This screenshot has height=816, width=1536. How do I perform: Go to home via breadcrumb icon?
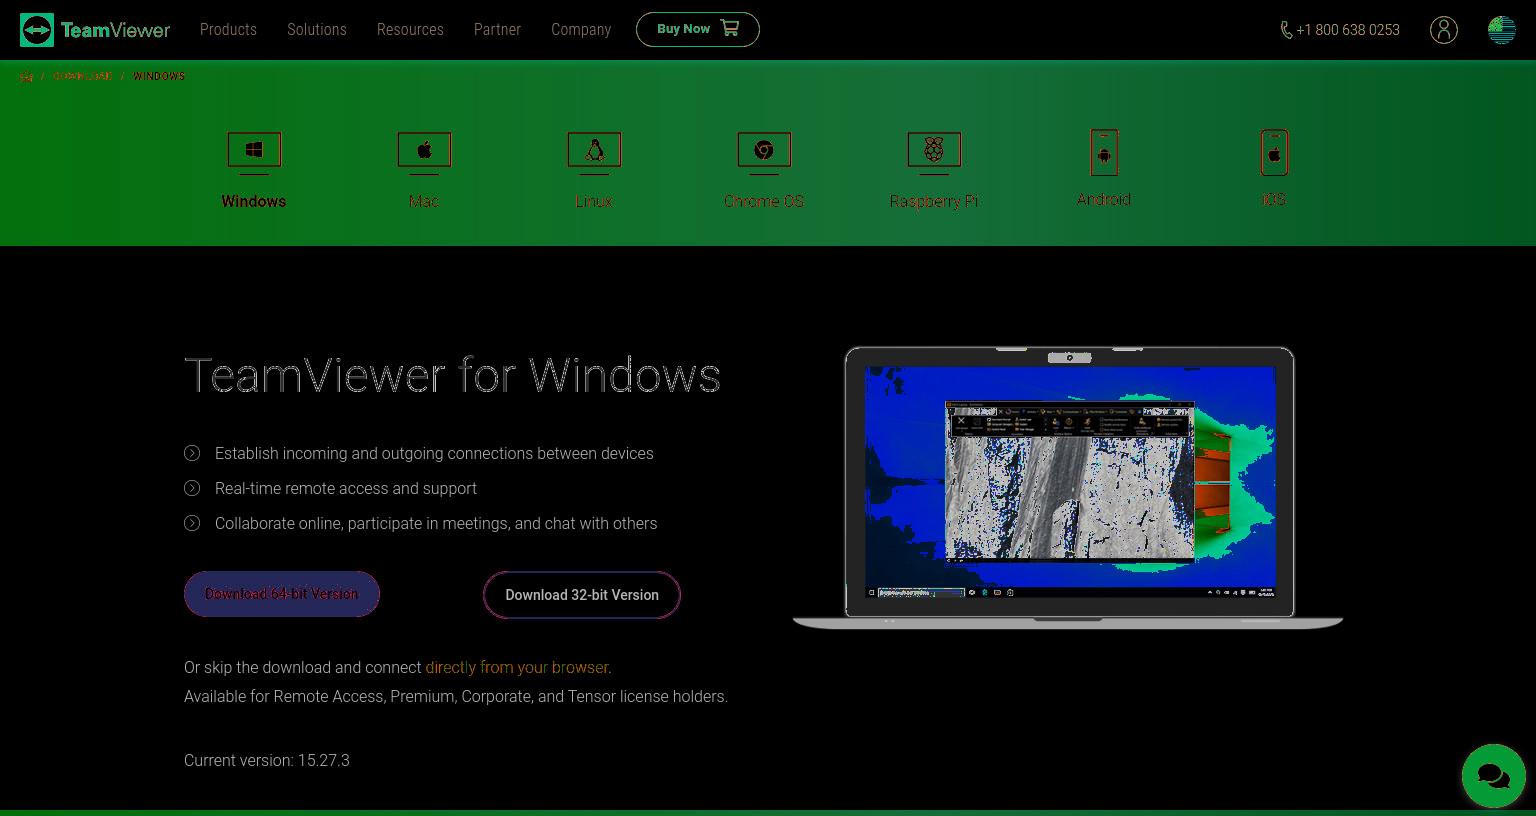(26, 76)
